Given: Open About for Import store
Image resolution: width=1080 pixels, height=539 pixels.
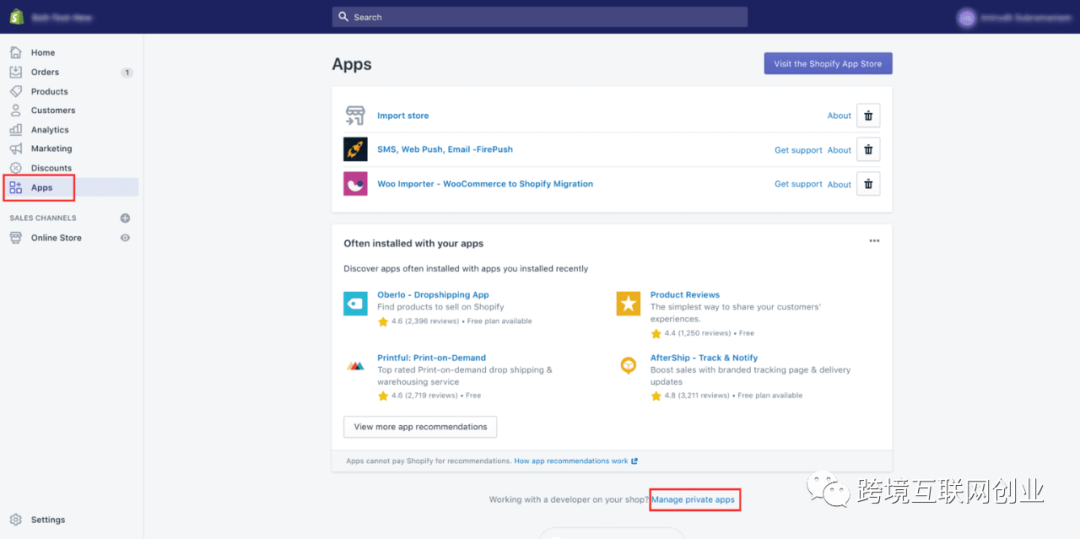Looking at the screenshot, I should [x=839, y=116].
